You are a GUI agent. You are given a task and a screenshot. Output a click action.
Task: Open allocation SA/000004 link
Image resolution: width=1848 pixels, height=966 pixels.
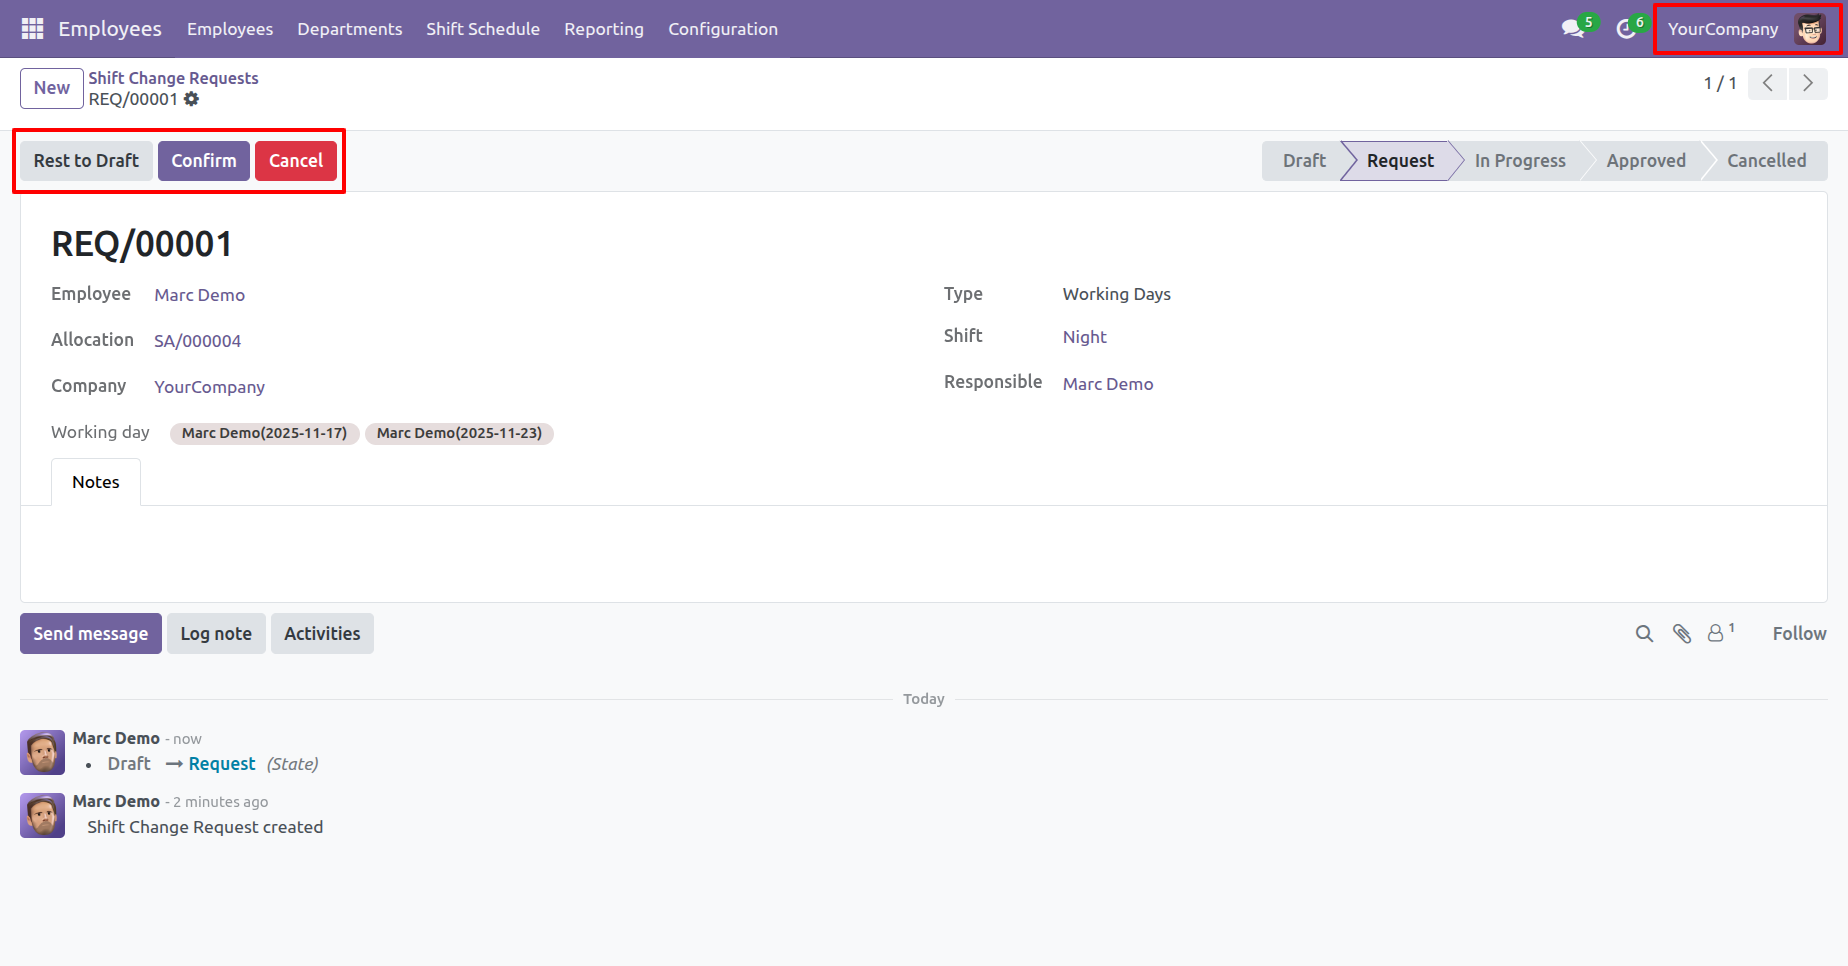point(198,341)
